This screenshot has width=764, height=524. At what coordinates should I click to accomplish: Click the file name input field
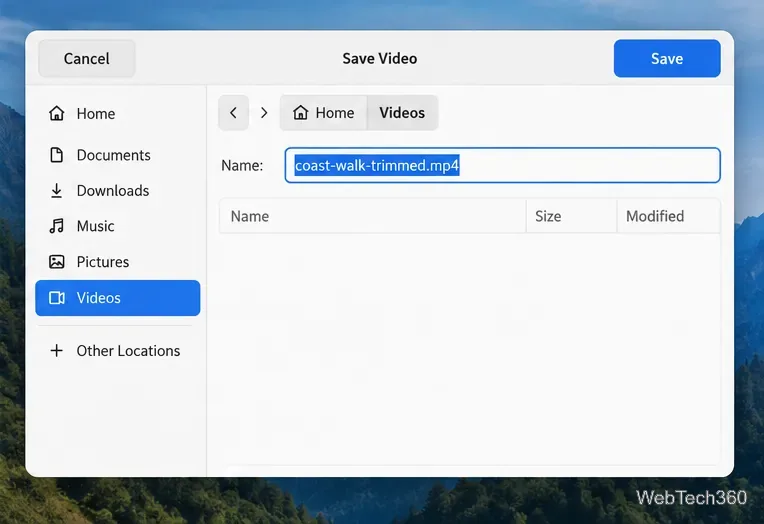tap(502, 165)
